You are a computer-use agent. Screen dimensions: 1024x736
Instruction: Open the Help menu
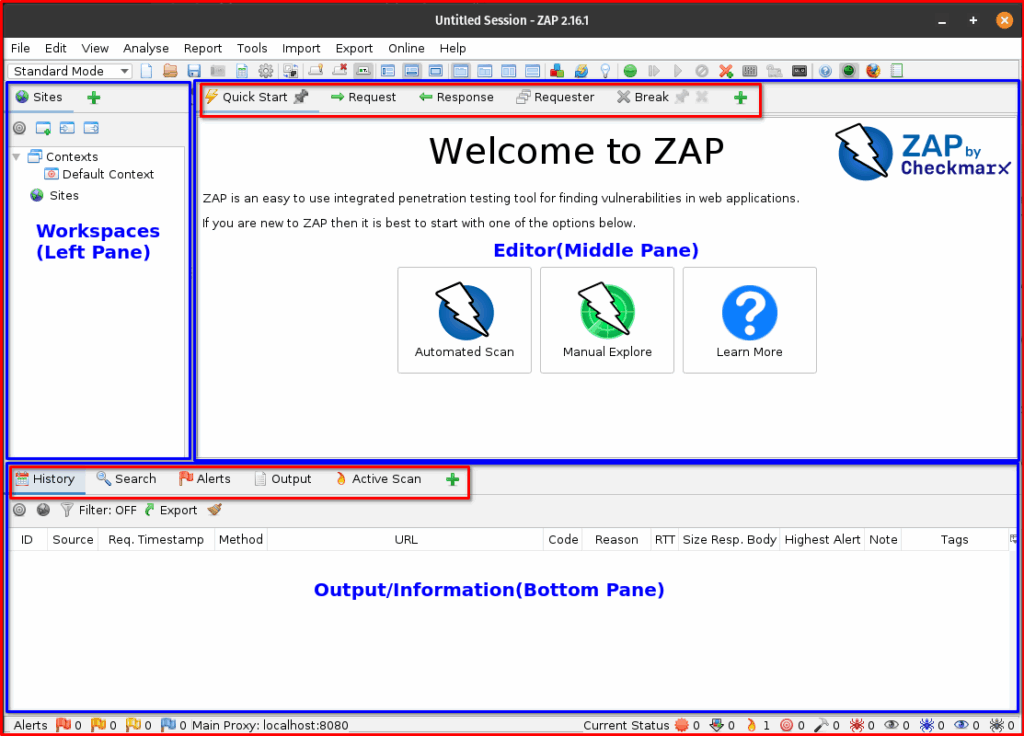(452, 48)
